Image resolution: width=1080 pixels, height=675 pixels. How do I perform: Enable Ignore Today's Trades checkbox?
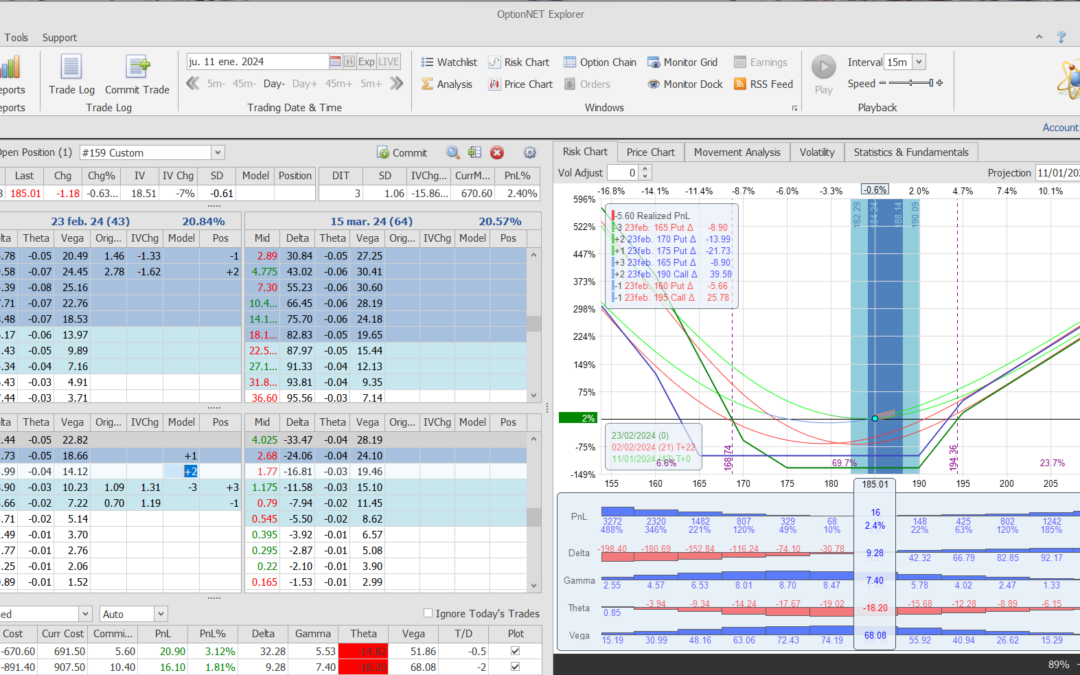[x=429, y=613]
